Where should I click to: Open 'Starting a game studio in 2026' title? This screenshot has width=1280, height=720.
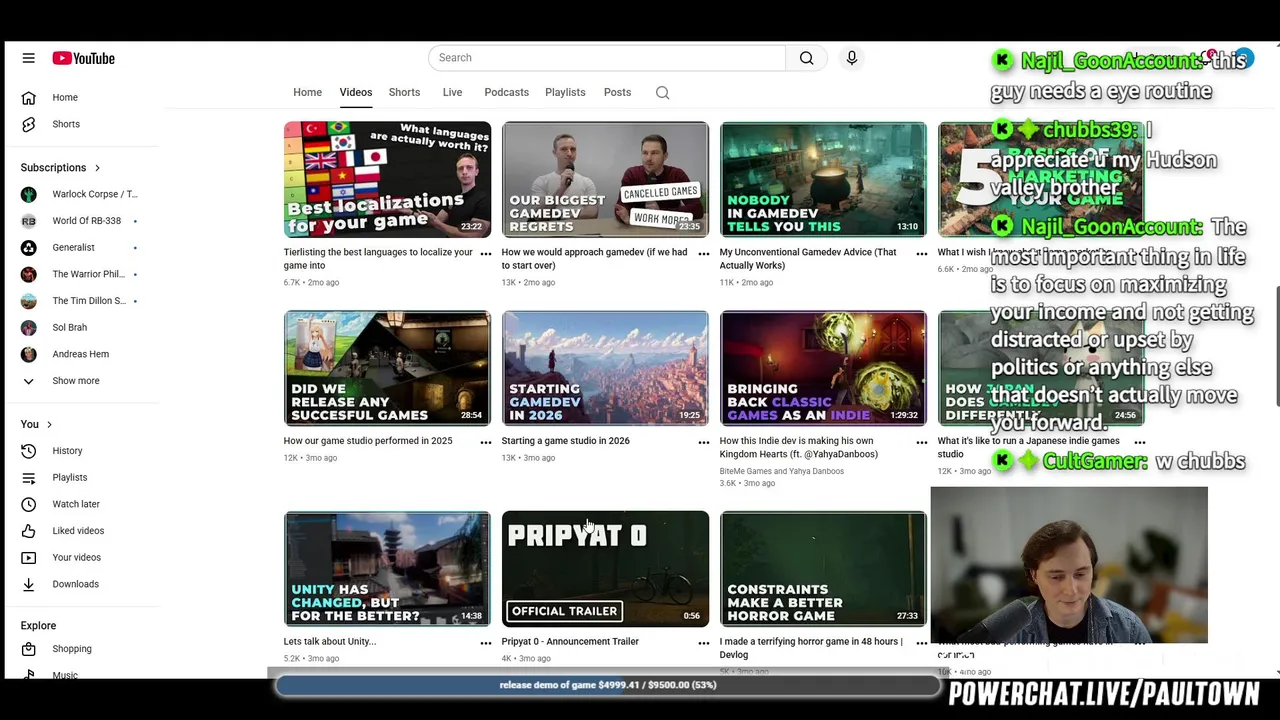(x=565, y=441)
